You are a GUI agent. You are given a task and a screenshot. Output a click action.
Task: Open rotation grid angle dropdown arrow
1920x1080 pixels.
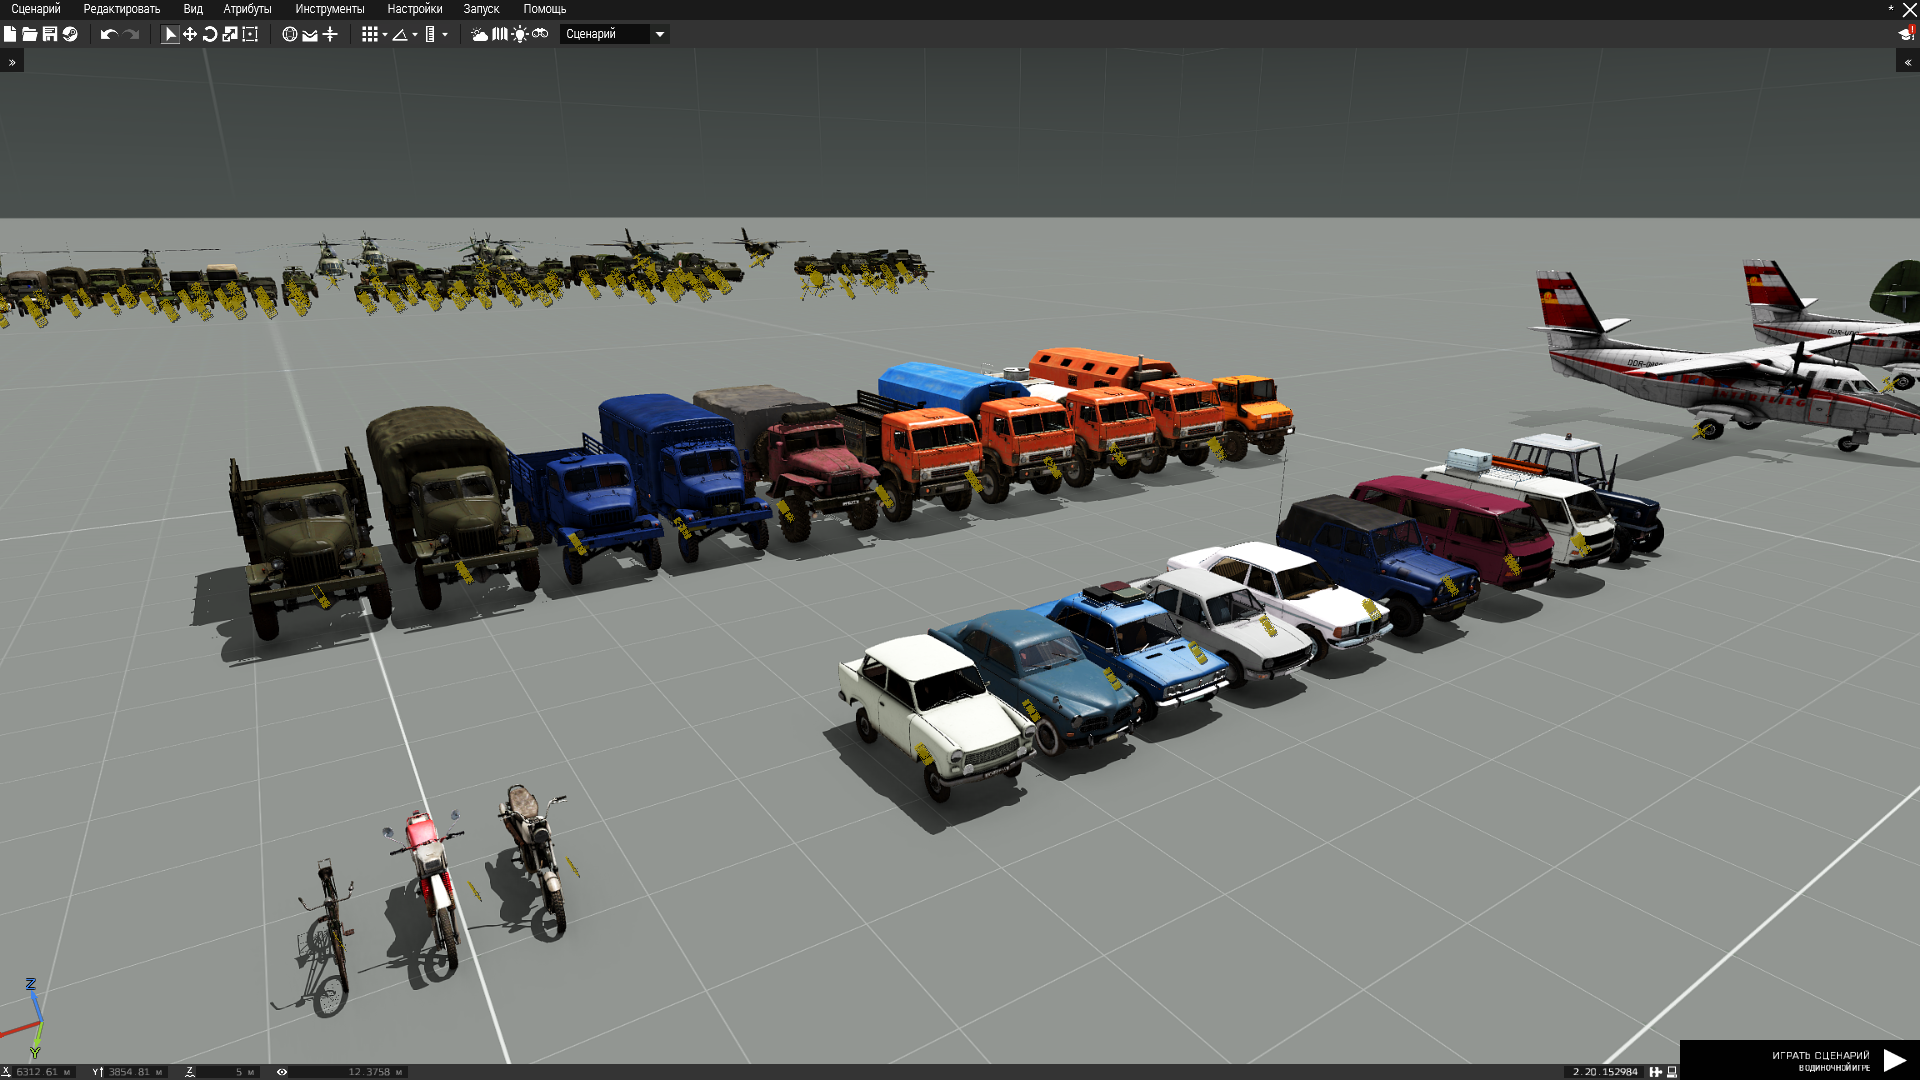click(x=415, y=35)
